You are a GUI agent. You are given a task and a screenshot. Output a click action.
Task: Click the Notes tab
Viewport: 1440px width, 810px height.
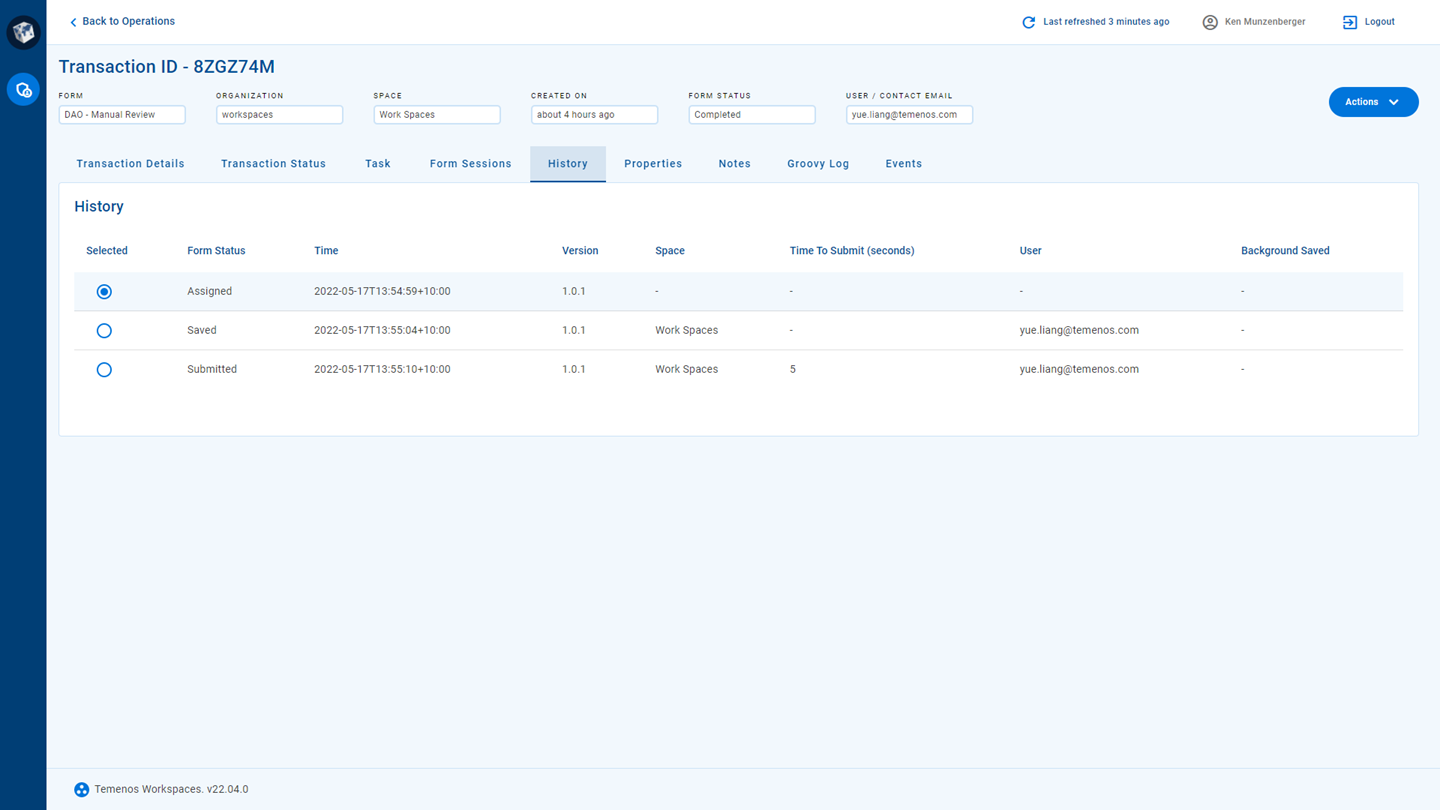[734, 164]
